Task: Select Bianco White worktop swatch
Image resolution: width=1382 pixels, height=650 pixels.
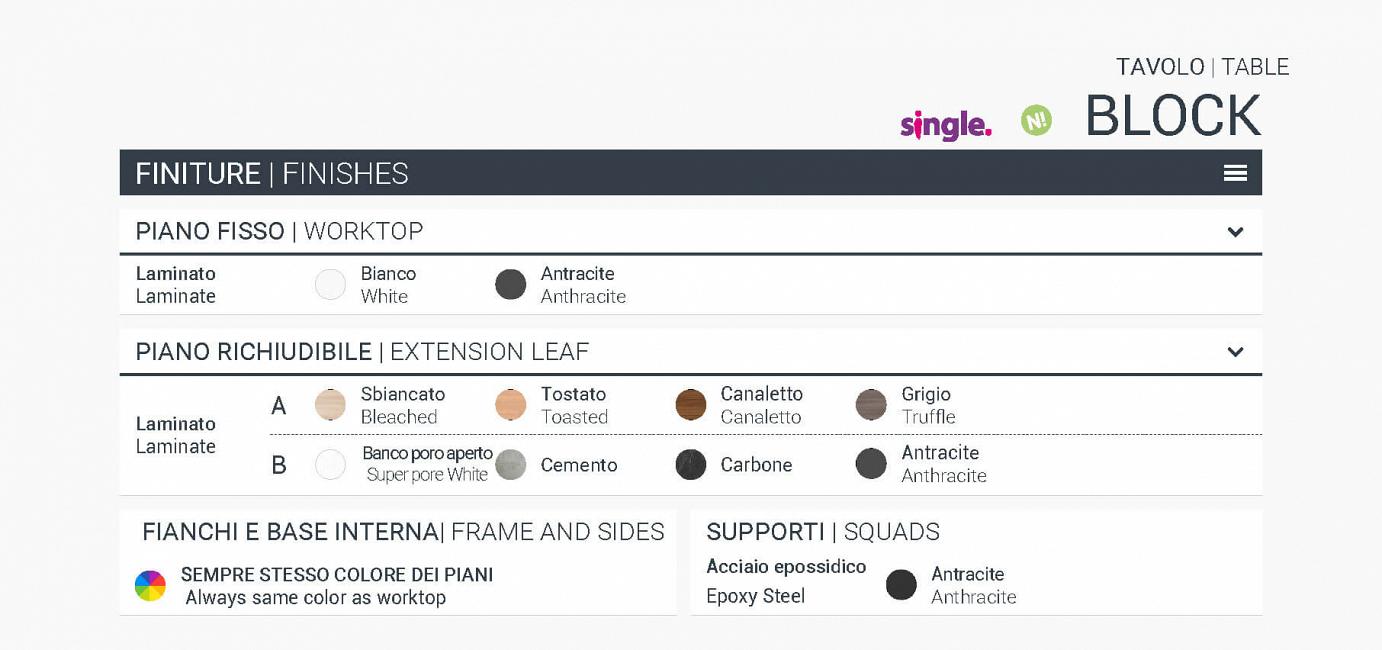Action: click(x=330, y=285)
